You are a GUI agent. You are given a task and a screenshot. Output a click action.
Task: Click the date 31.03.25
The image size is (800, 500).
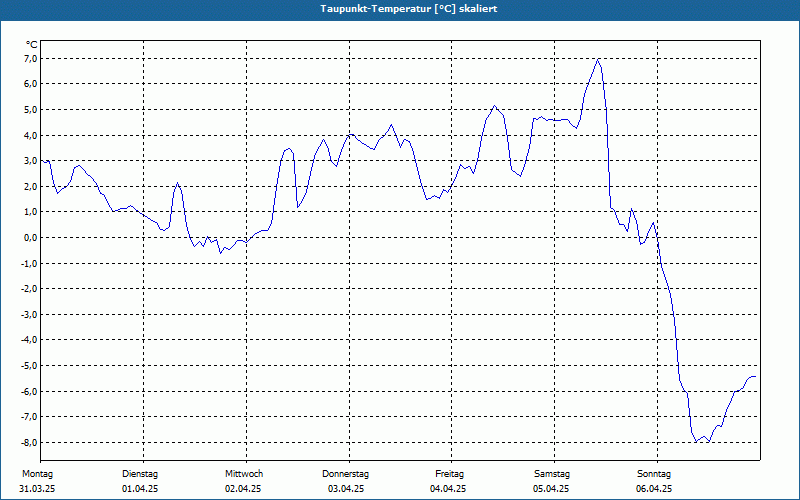[37, 489]
